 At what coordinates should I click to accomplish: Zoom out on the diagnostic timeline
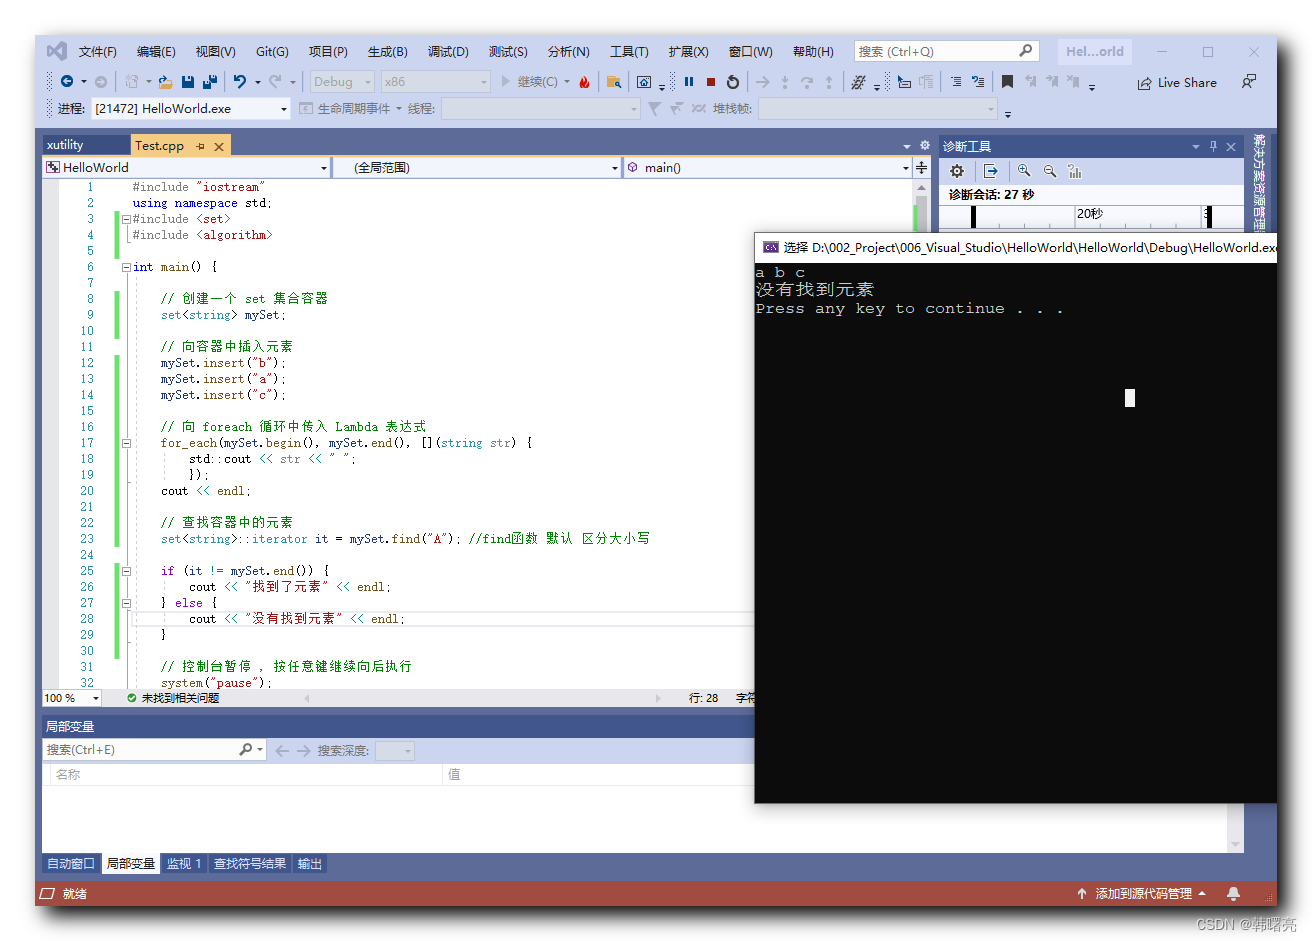pos(1050,171)
